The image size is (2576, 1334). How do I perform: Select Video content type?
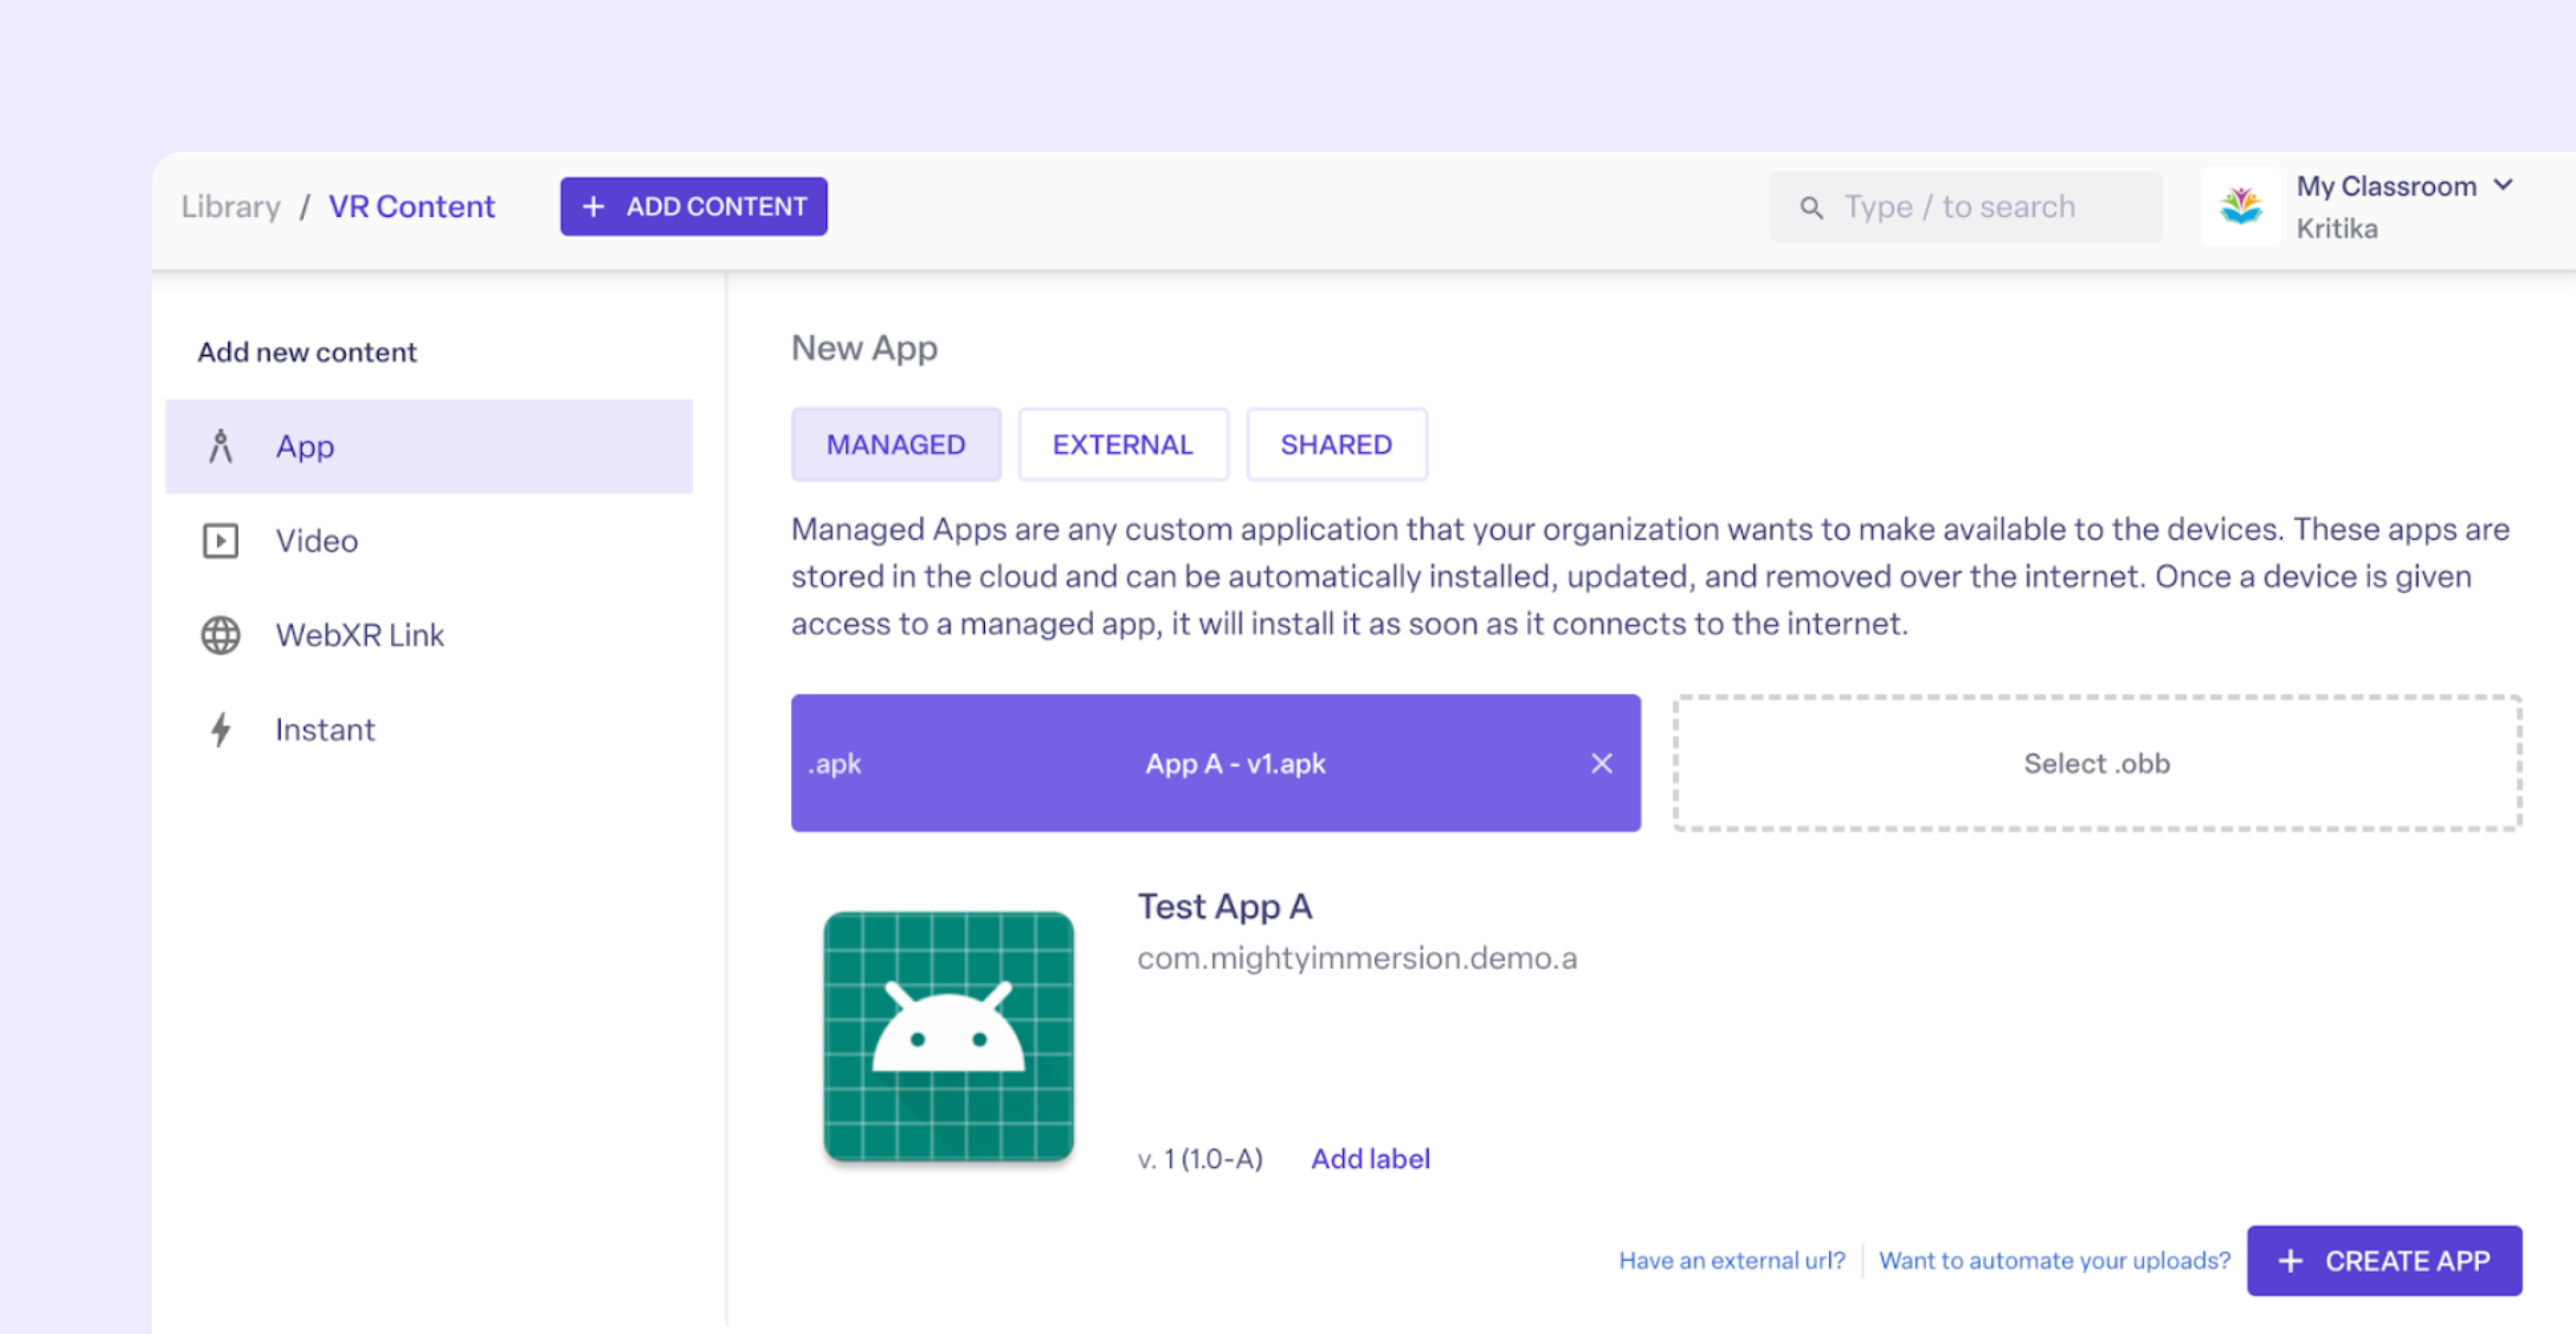tap(429, 541)
